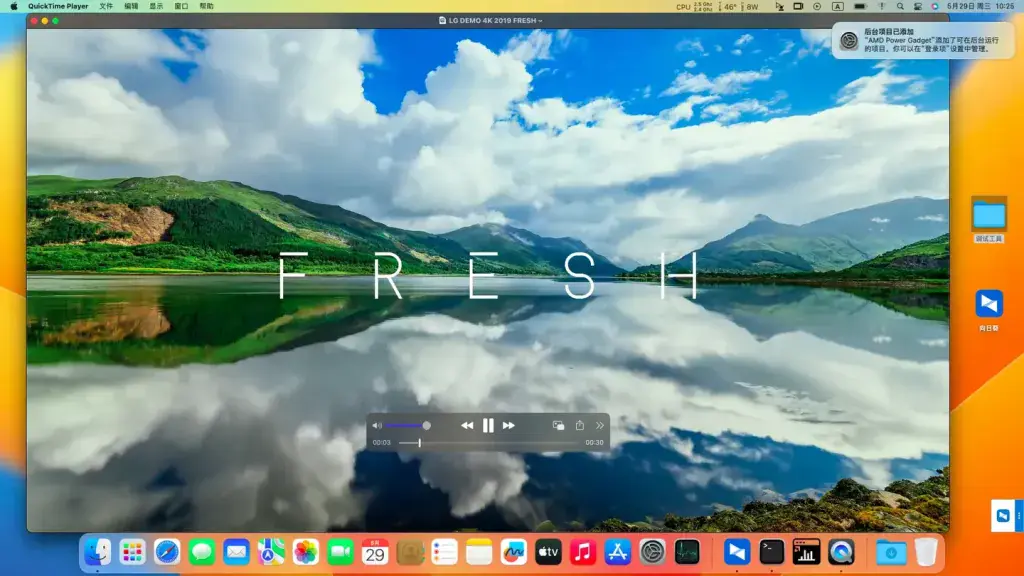Screen dimensions: 1024x576
Task: Open Spotlight search in menu bar
Action: click(x=900, y=7)
